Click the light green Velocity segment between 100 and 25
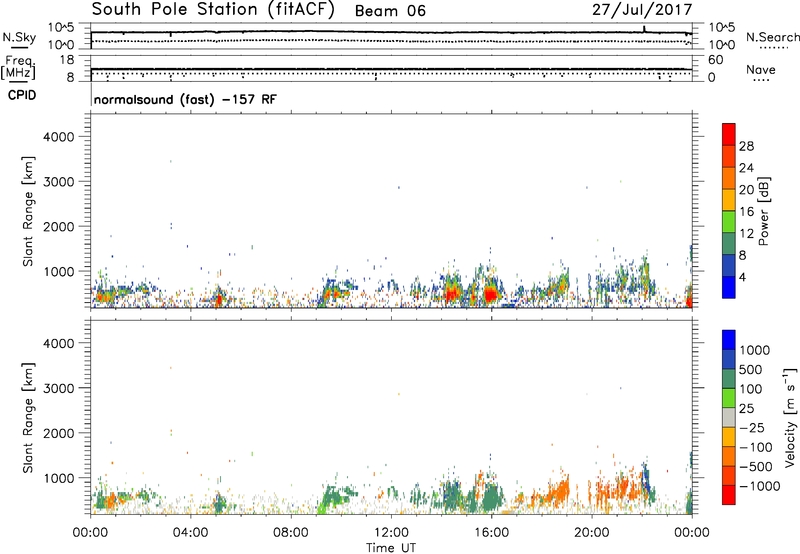Viewport: 800px width, 554px height. point(729,398)
